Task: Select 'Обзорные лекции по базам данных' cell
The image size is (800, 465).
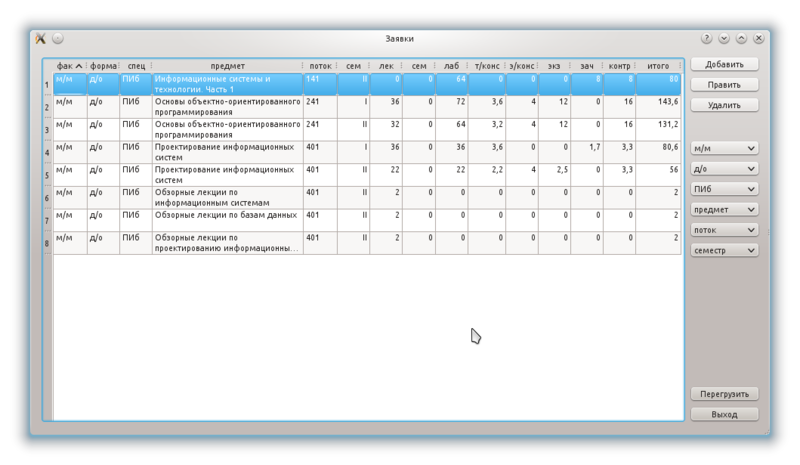Action: [x=228, y=221]
